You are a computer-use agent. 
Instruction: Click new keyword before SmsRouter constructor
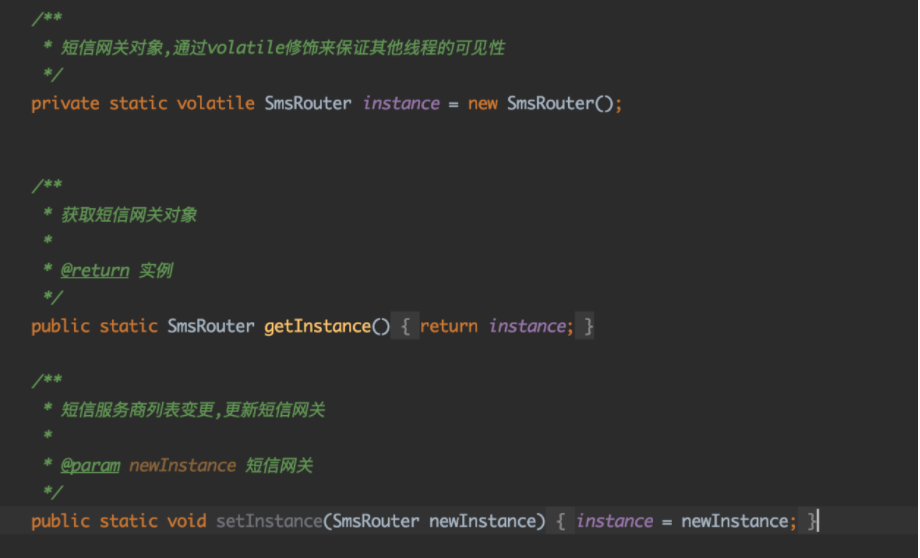point(482,104)
